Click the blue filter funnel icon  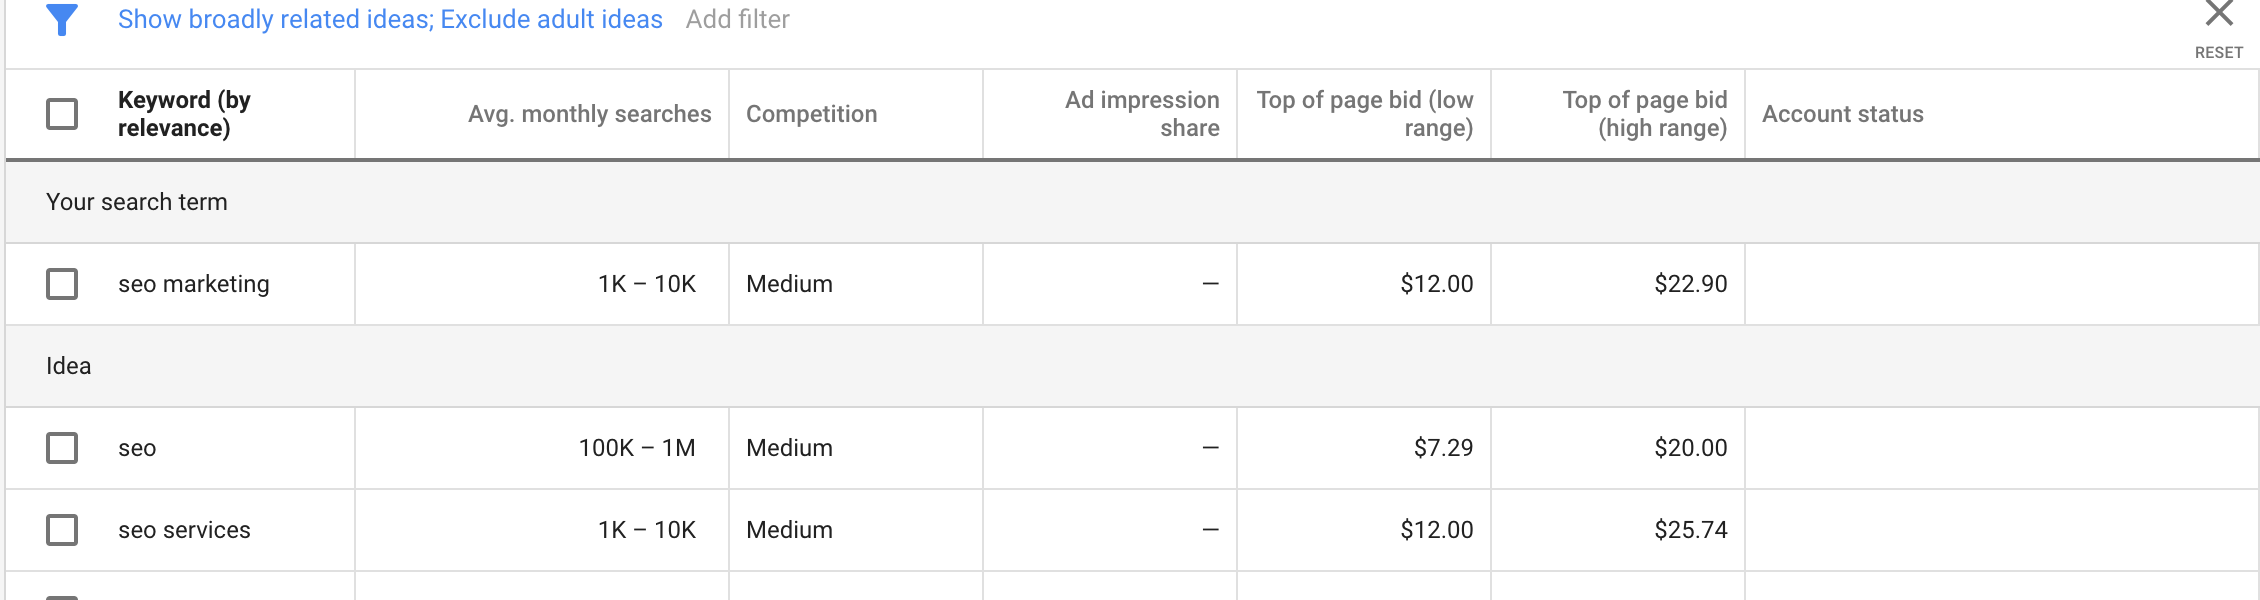pos(62,19)
